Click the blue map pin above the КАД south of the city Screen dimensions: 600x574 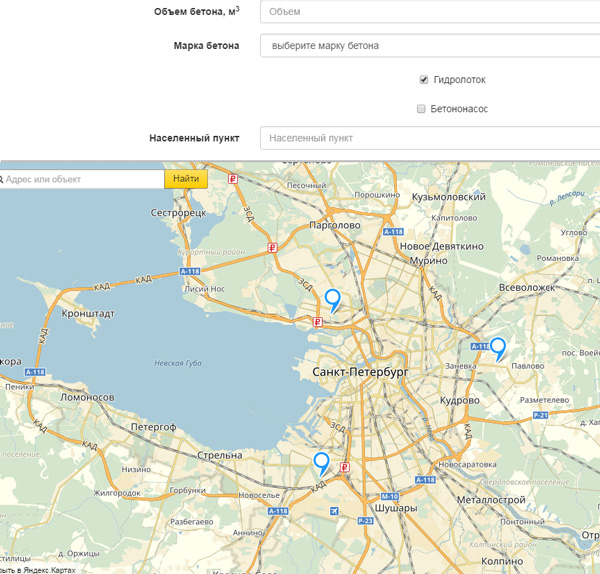pyautogui.click(x=321, y=464)
